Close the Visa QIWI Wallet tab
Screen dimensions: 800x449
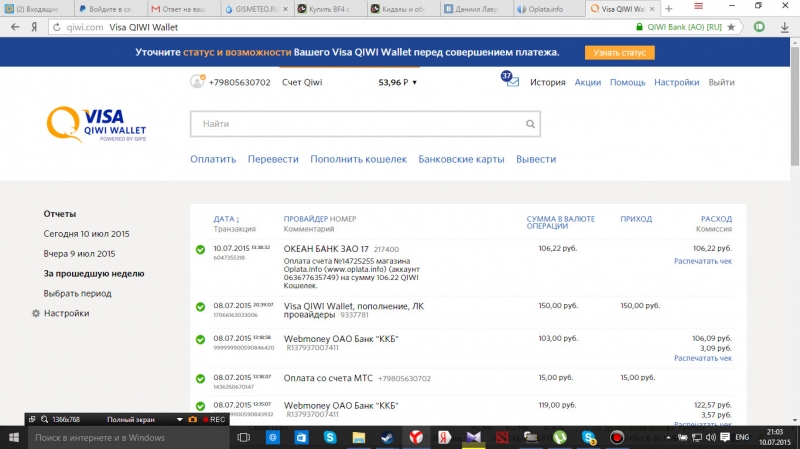coord(652,9)
